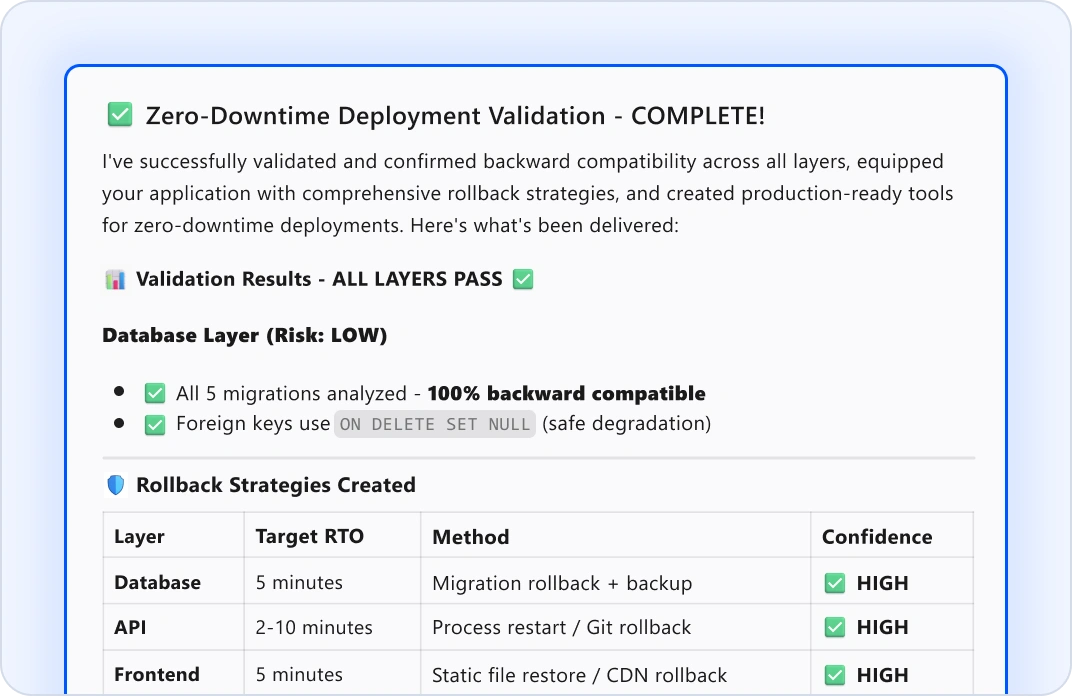Click the Zero-Downtime Deployment Validation - COMPLETE! heading

tap(455, 116)
